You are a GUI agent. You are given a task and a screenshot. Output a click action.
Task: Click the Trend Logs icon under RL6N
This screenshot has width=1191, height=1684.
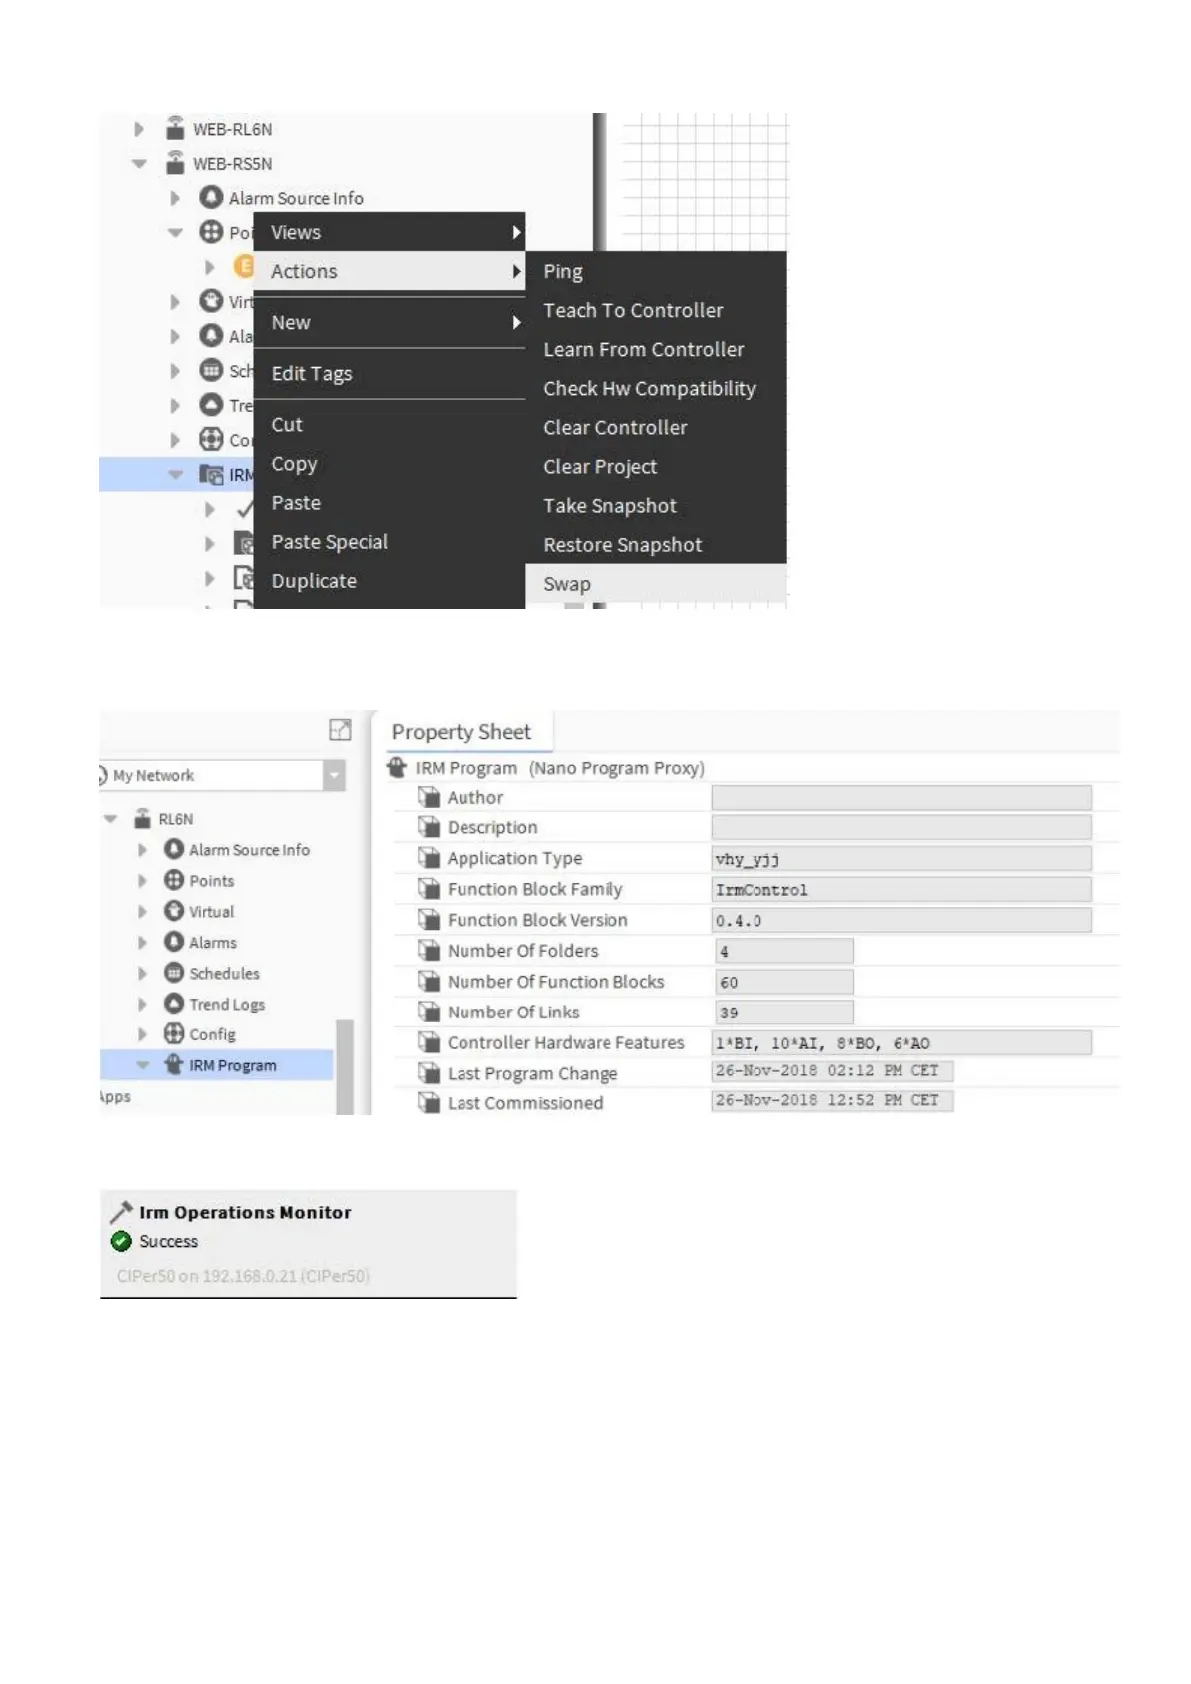174,1003
